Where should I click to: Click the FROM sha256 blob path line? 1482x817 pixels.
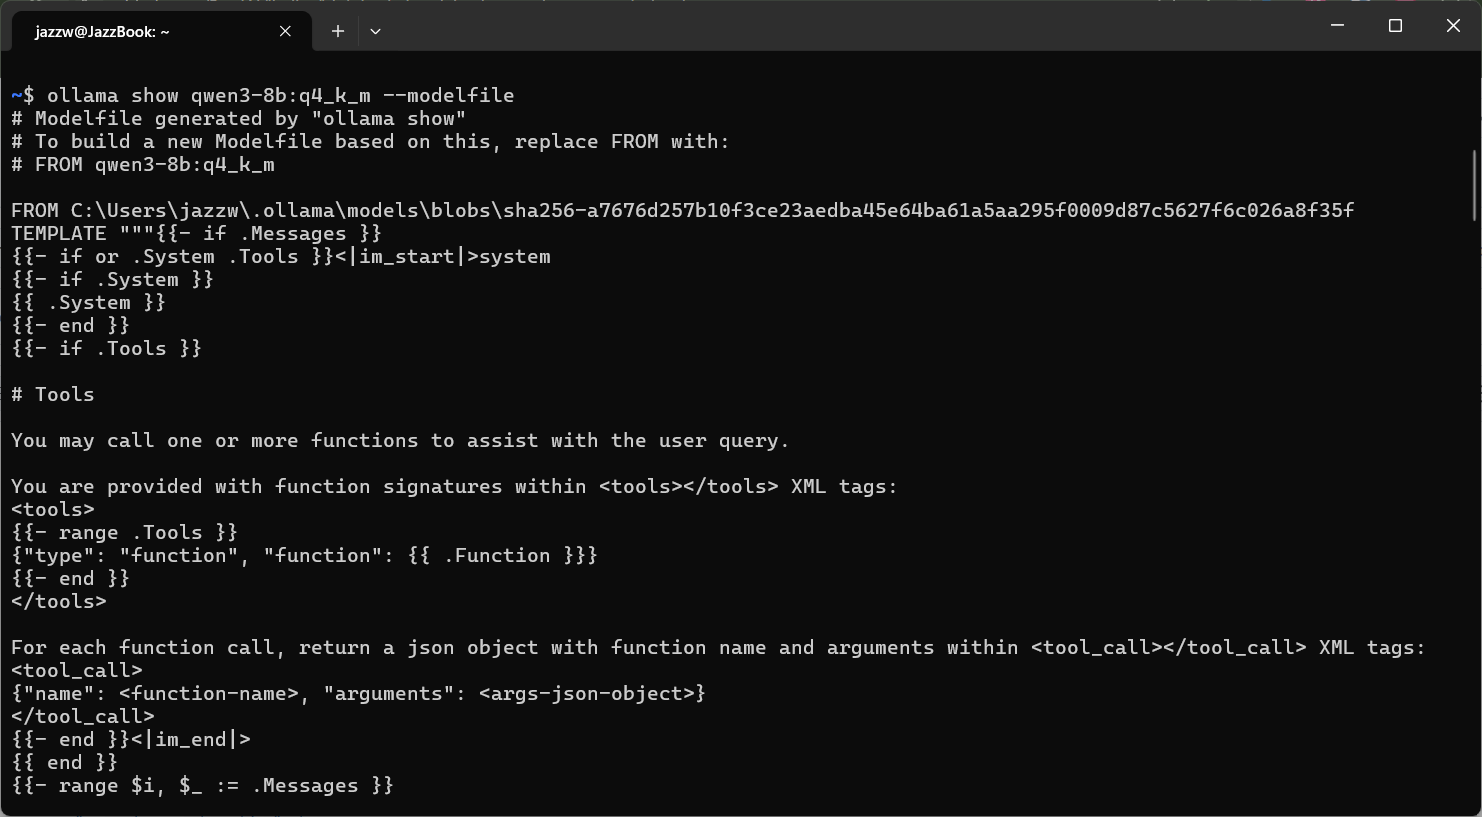pos(682,210)
